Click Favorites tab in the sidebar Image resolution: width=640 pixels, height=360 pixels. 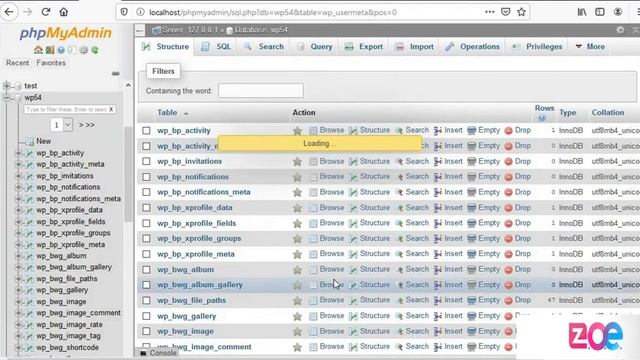point(51,63)
